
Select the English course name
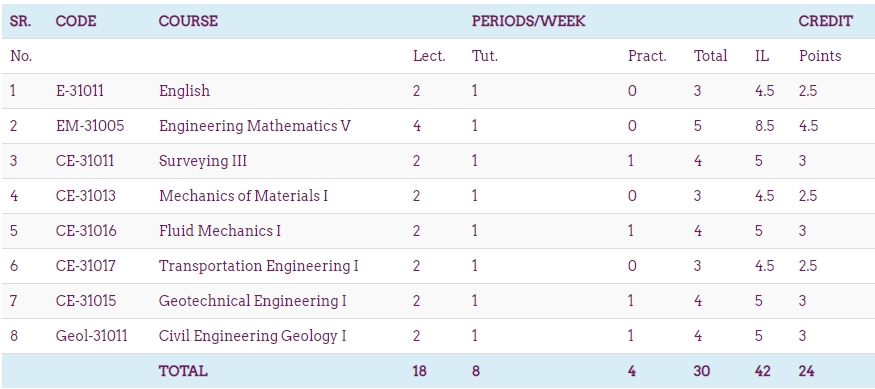(184, 91)
